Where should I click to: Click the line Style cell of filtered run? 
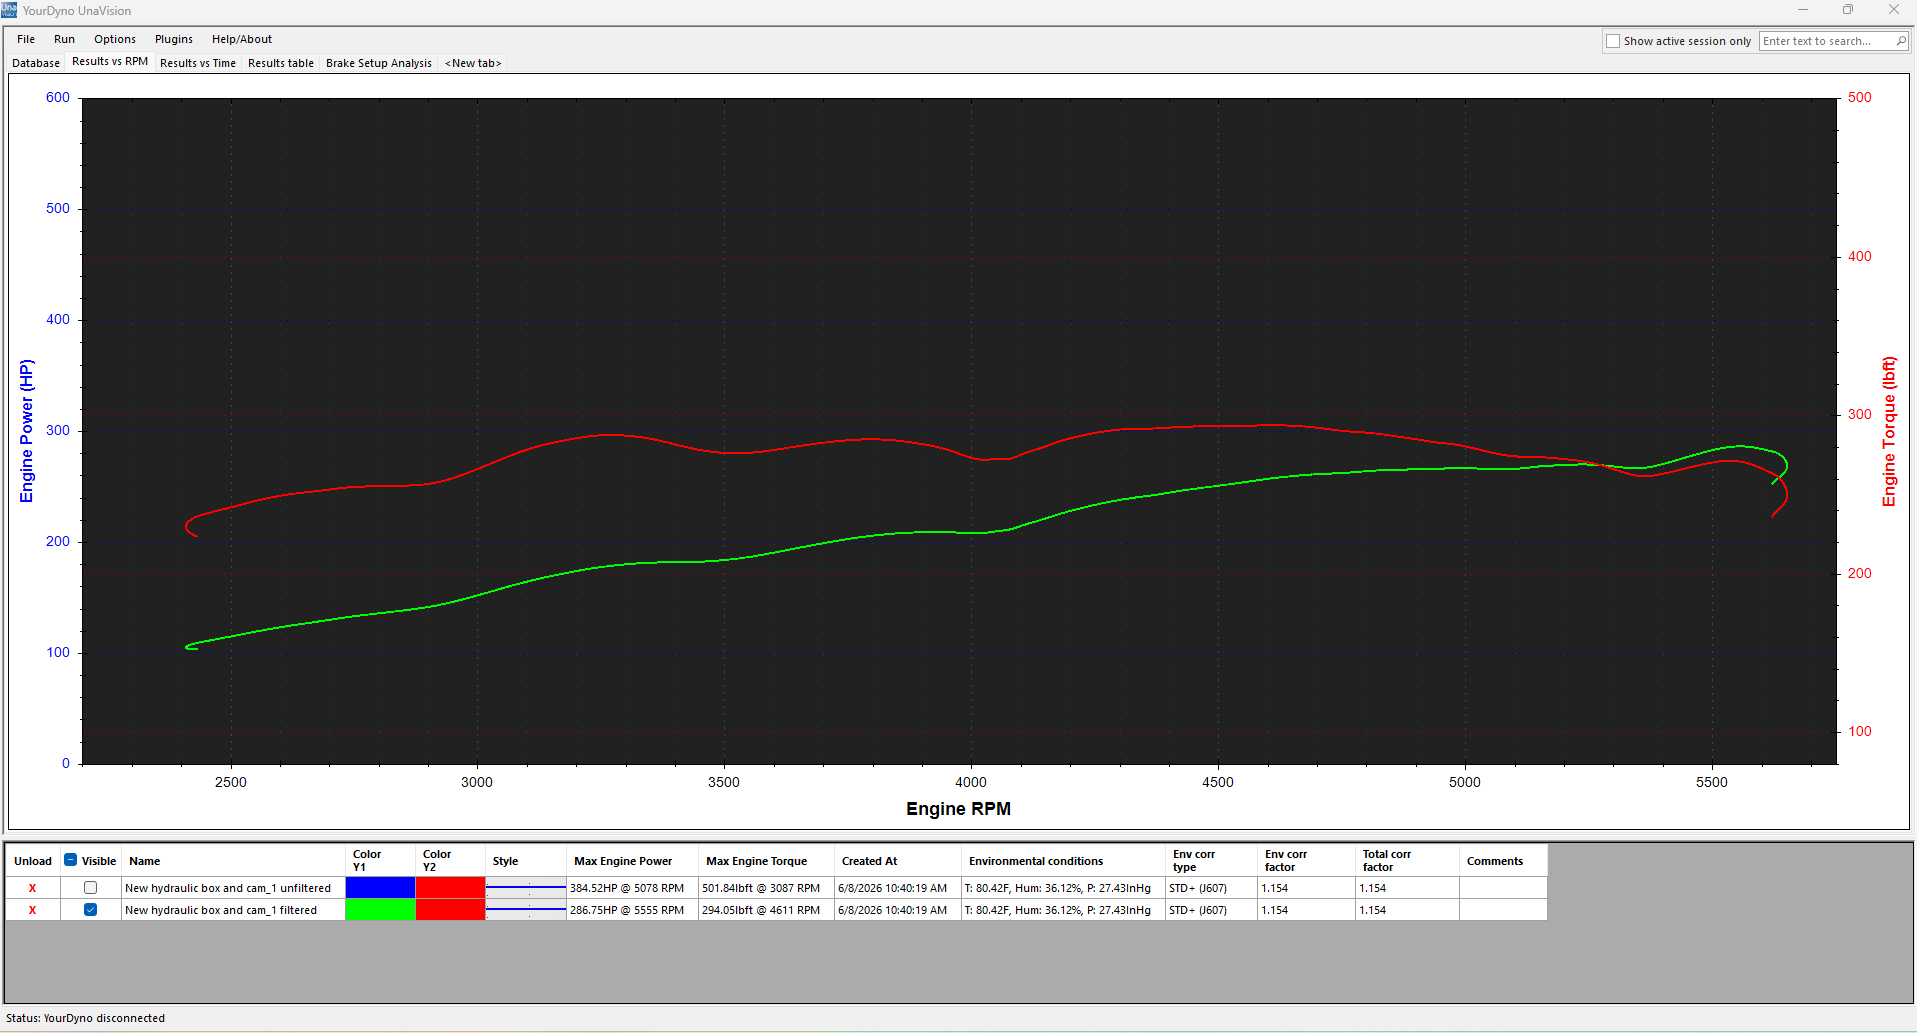click(x=526, y=910)
